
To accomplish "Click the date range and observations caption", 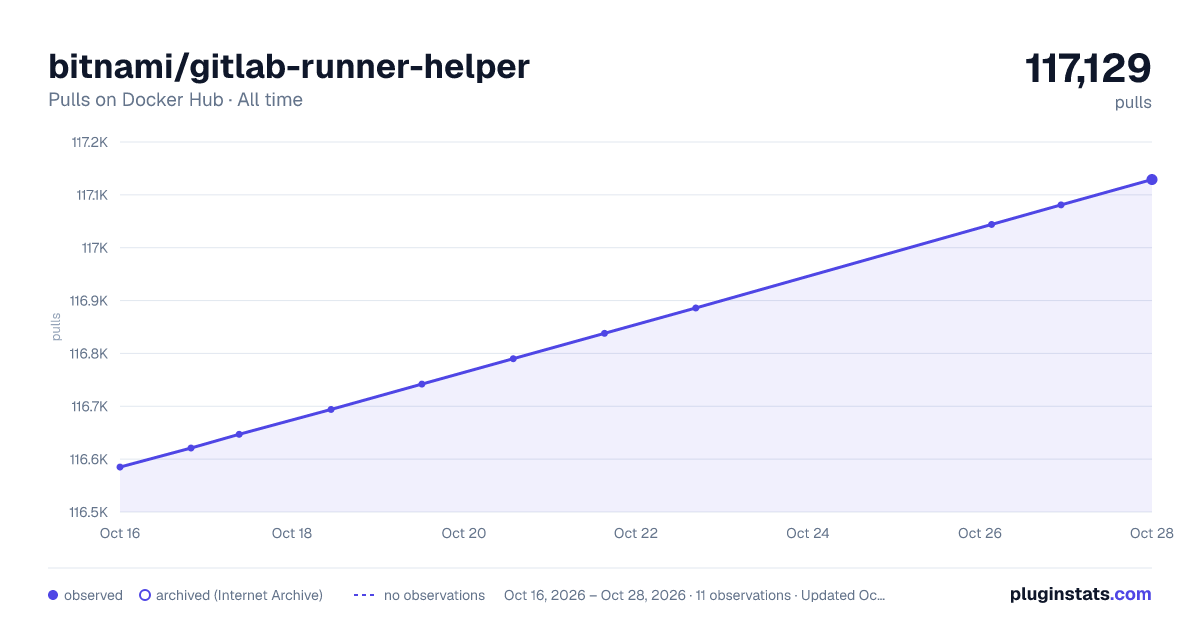I will point(695,595).
